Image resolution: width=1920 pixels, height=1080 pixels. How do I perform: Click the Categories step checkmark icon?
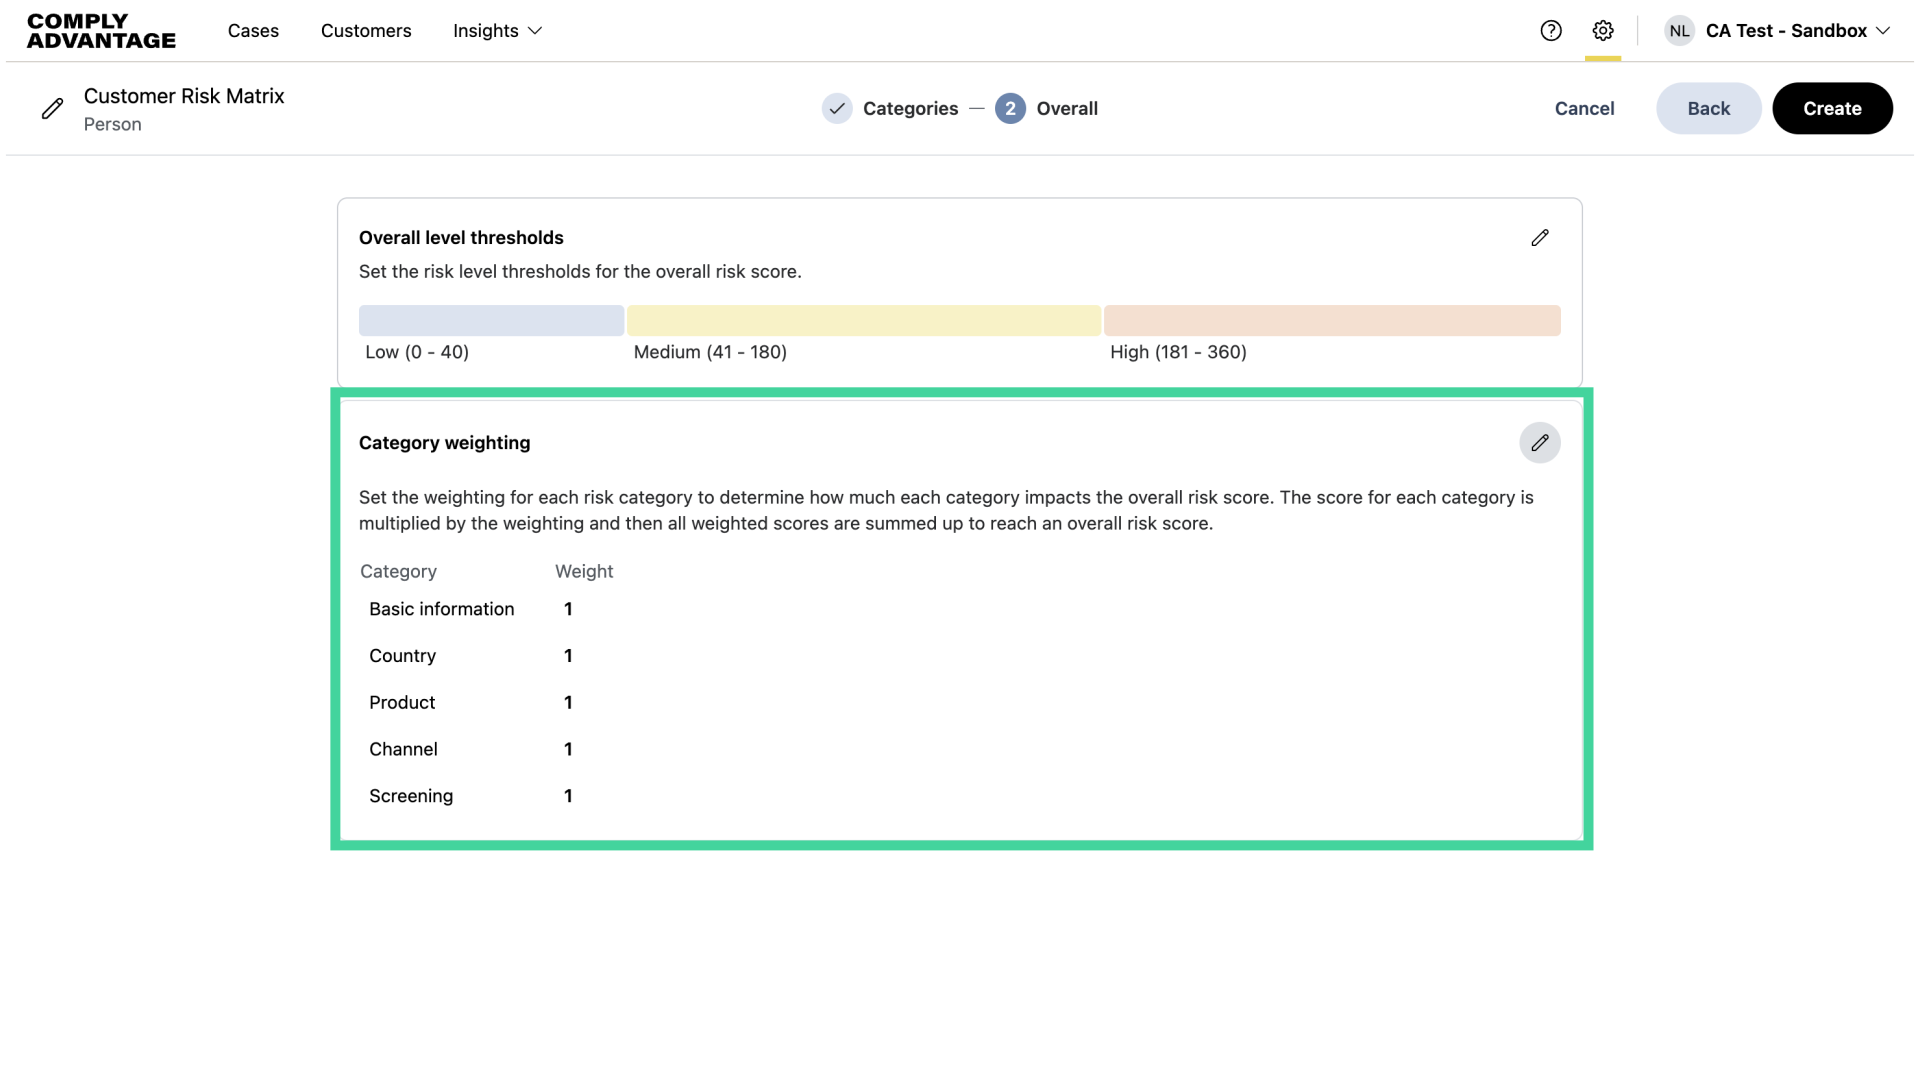[x=837, y=109]
